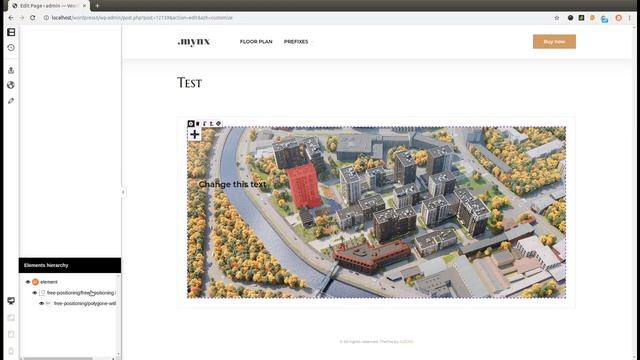Bookmark this page with the star icon

557,18
